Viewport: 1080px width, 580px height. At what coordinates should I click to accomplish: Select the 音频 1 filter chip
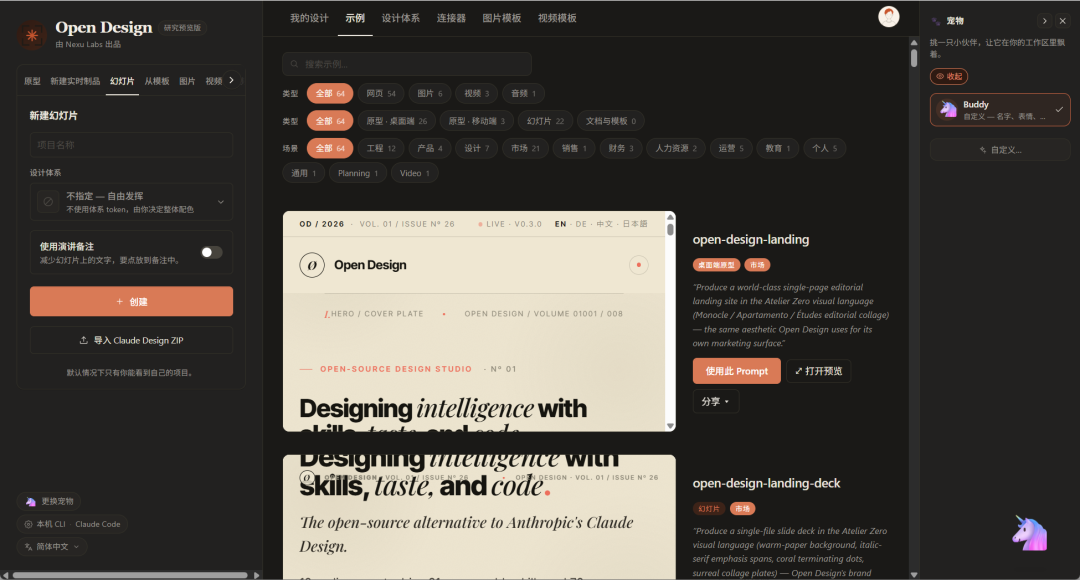(523, 94)
